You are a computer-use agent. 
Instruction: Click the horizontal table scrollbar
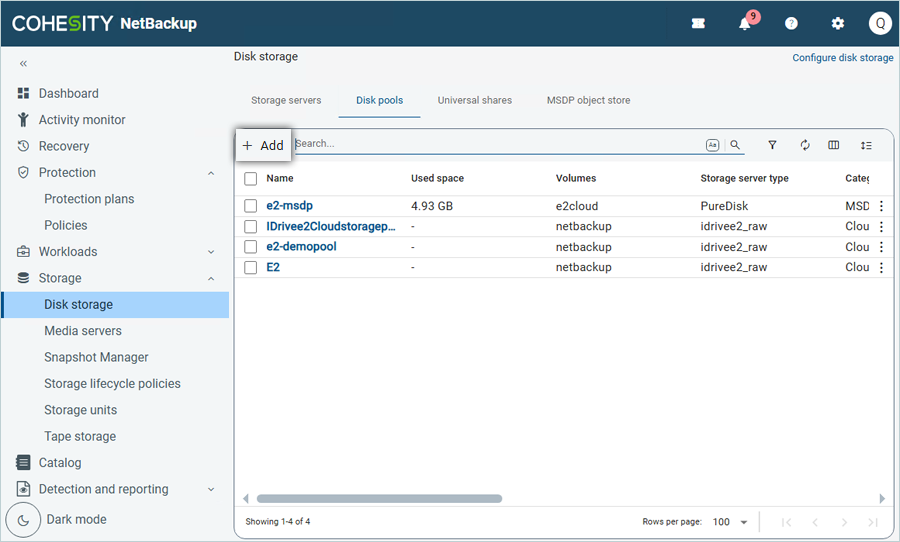tap(379, 498)
